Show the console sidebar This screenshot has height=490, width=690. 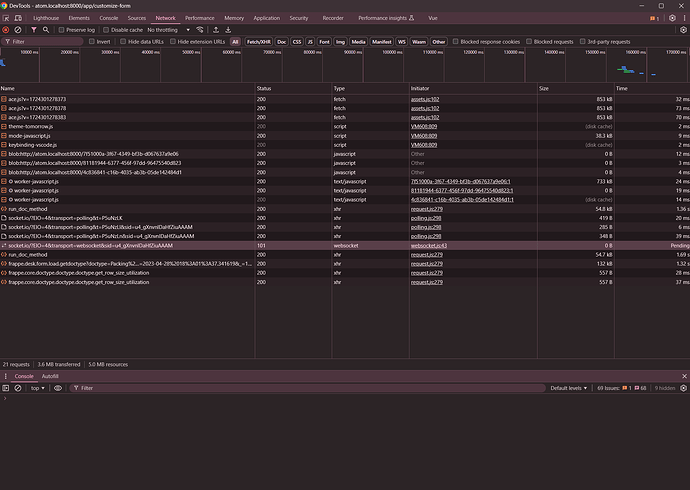point(6,388)
